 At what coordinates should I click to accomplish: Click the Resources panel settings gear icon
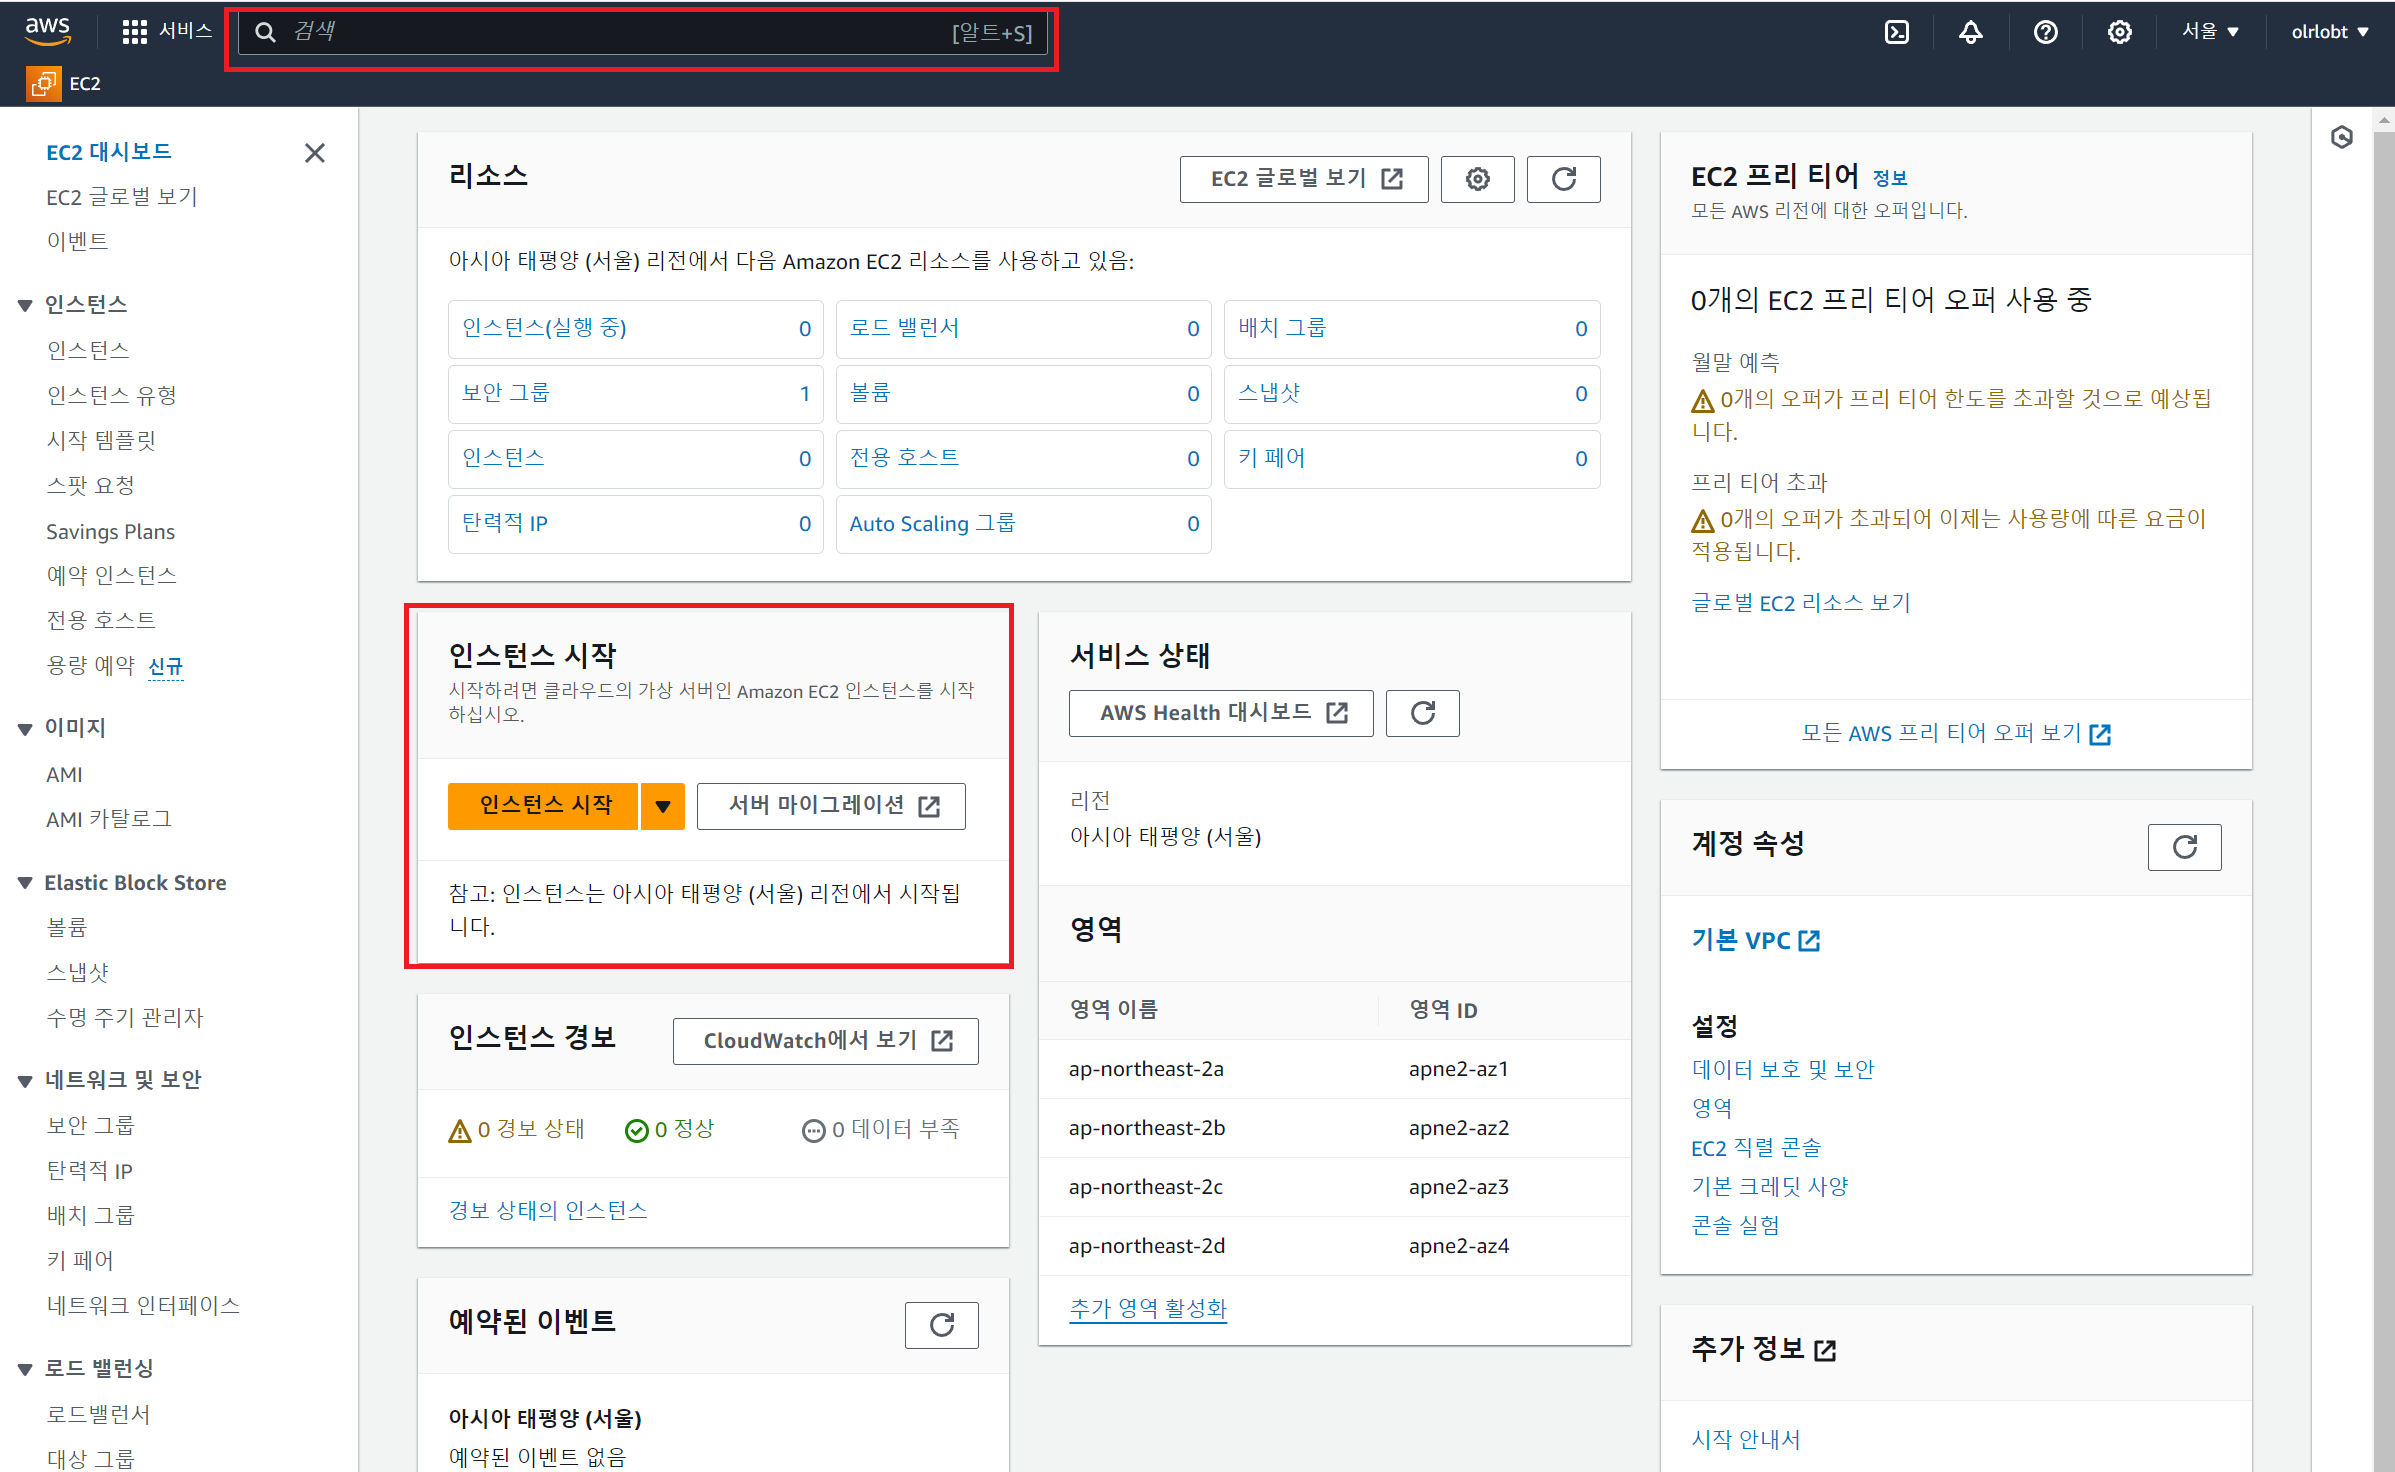point(1477,179)
